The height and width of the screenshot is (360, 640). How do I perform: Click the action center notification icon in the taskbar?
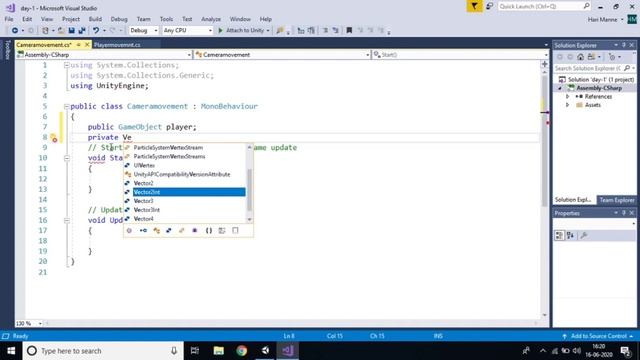click(x=625, y=351)
